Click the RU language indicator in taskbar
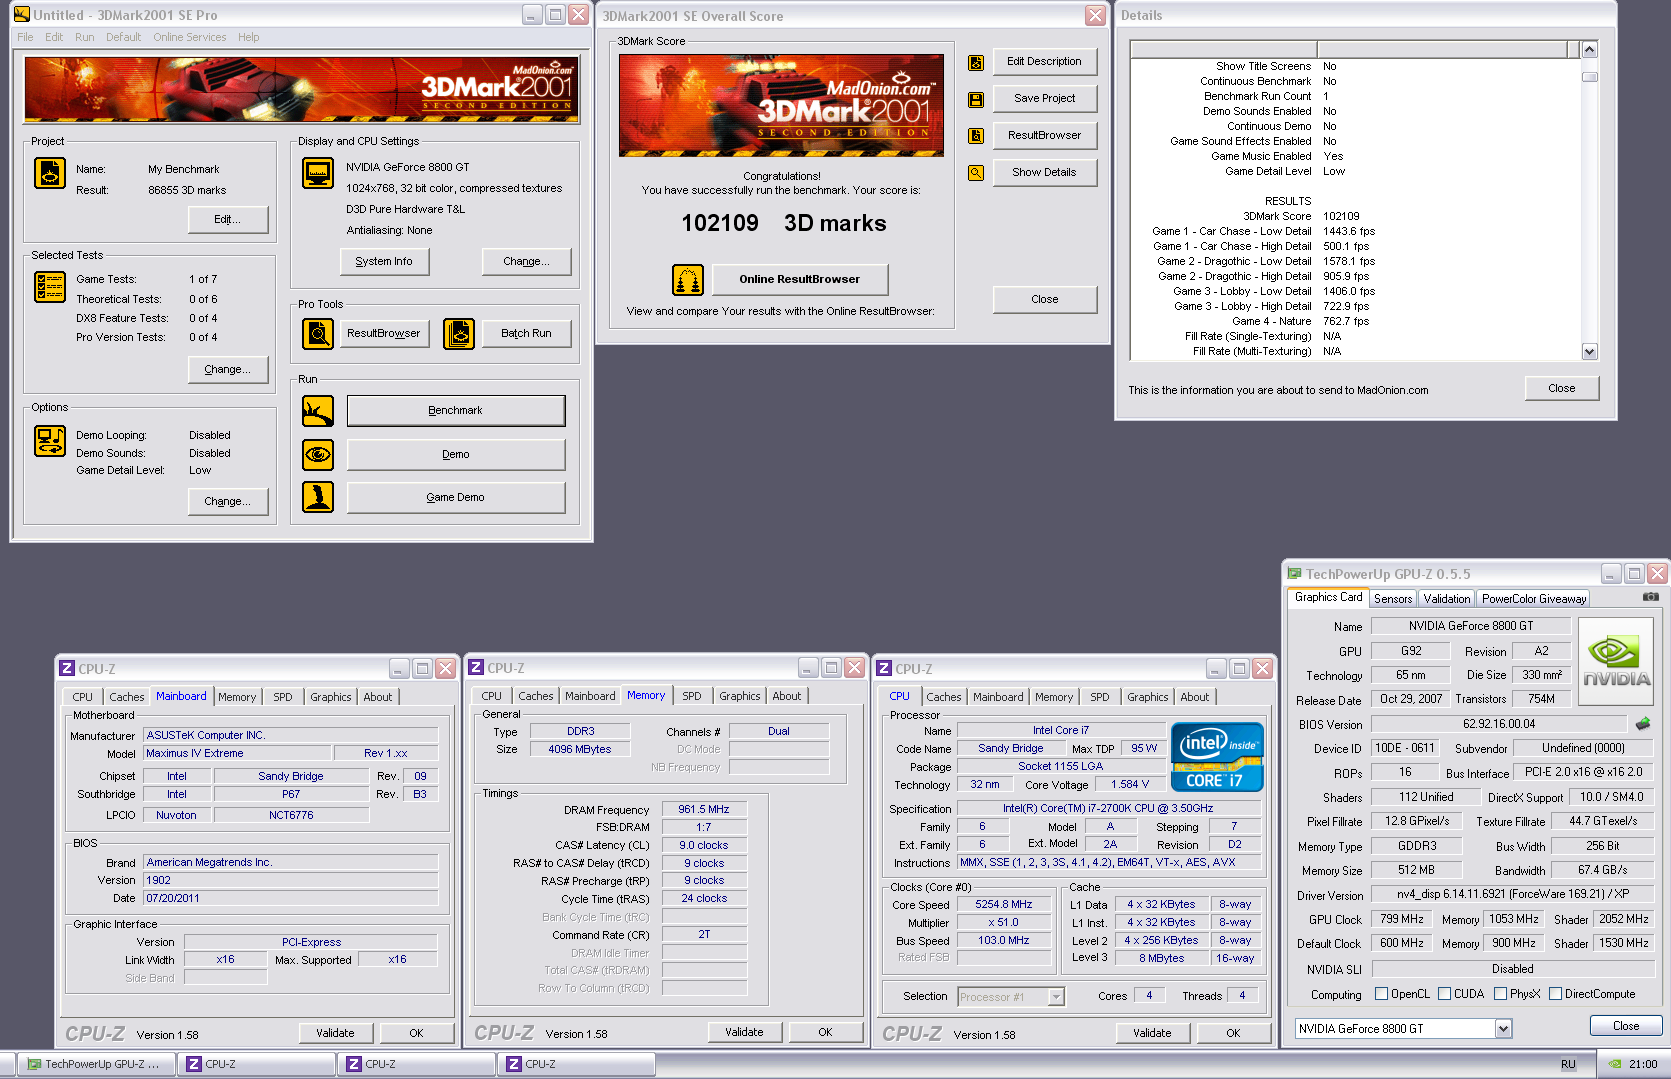 tap(1568, 1064)
